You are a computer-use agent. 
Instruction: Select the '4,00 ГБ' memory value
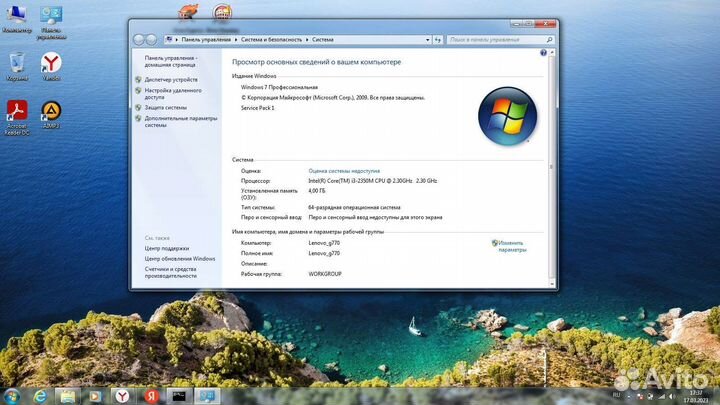(317, 191)
